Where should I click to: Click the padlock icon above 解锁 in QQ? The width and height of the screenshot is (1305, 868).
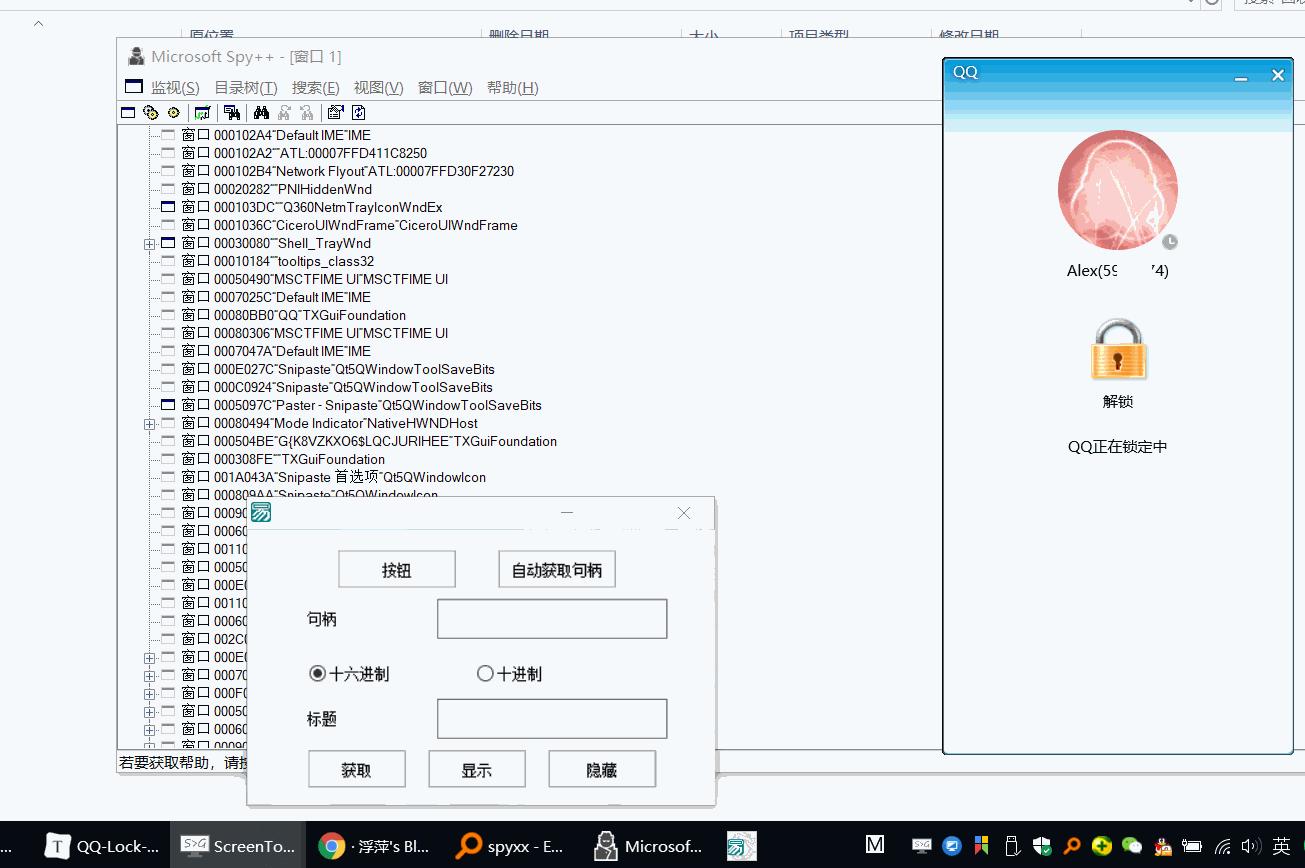1117,350
